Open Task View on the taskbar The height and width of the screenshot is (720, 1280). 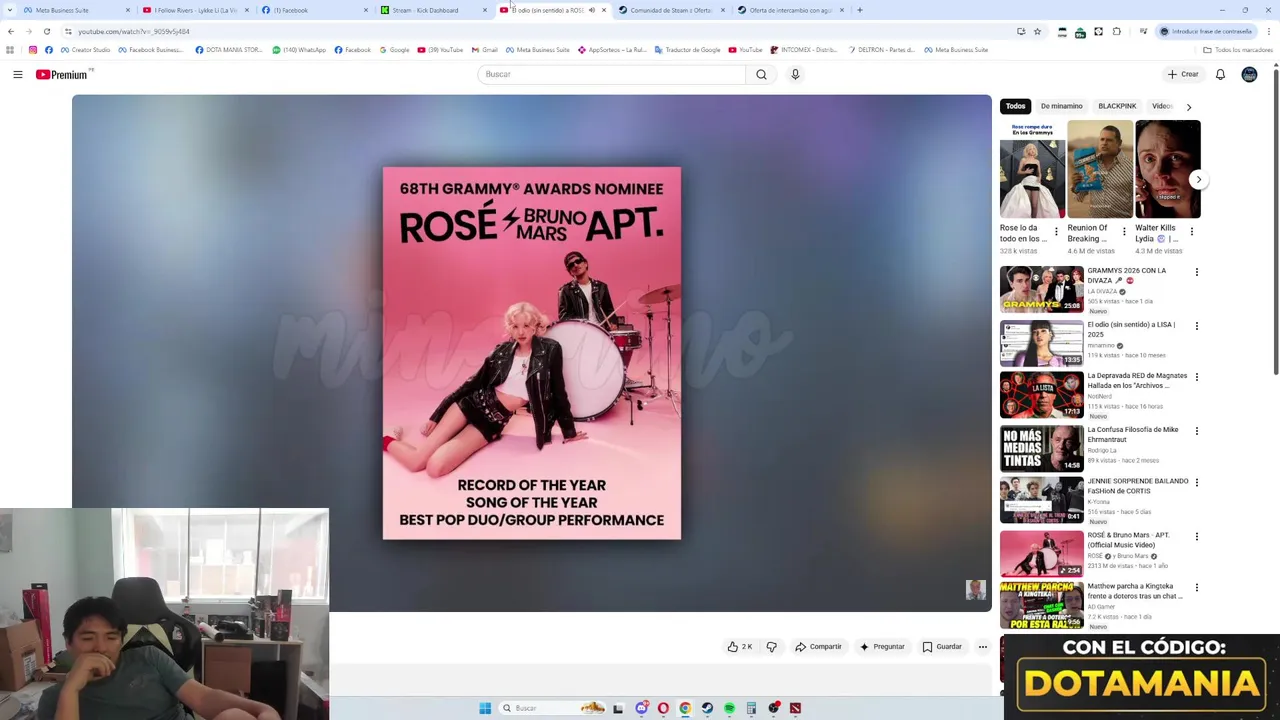click(x=618, y=708)
